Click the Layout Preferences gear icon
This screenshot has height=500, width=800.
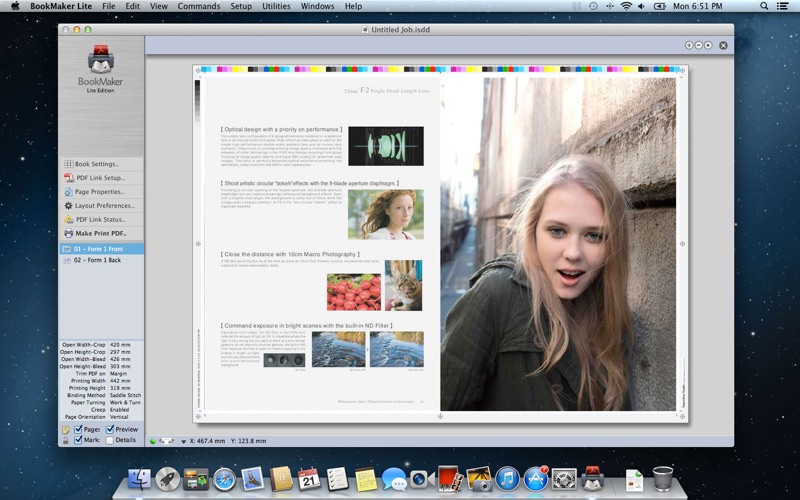pyautogui.click(x=69, y=205)
